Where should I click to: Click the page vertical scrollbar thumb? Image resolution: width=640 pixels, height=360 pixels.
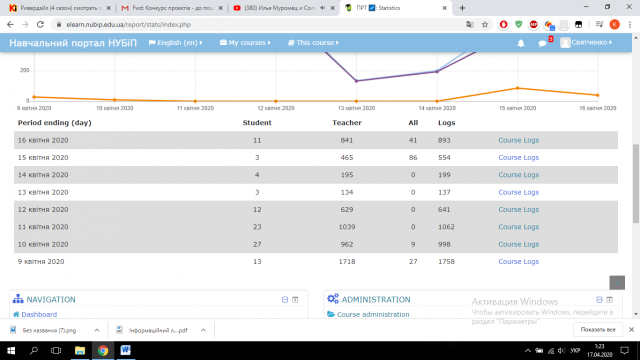coord(636,184)
